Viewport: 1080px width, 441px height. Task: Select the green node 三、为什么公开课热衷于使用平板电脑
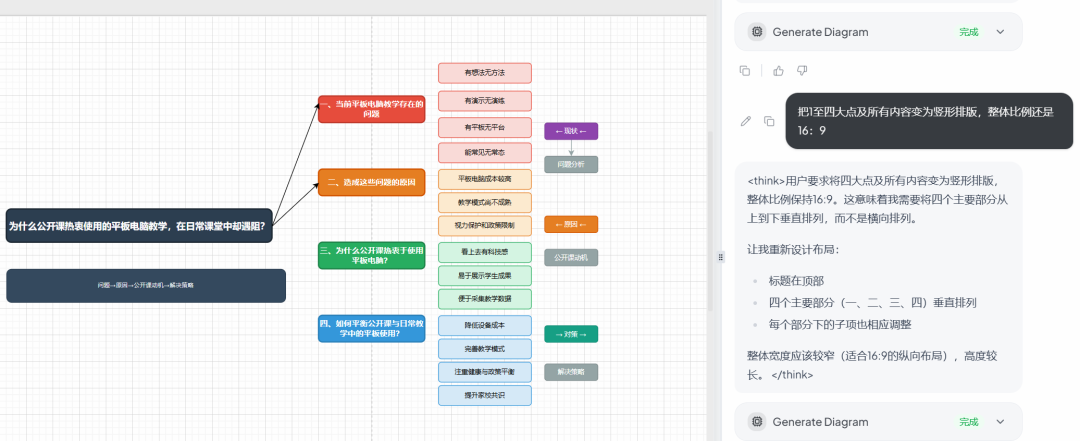click(x=372, y=256)
